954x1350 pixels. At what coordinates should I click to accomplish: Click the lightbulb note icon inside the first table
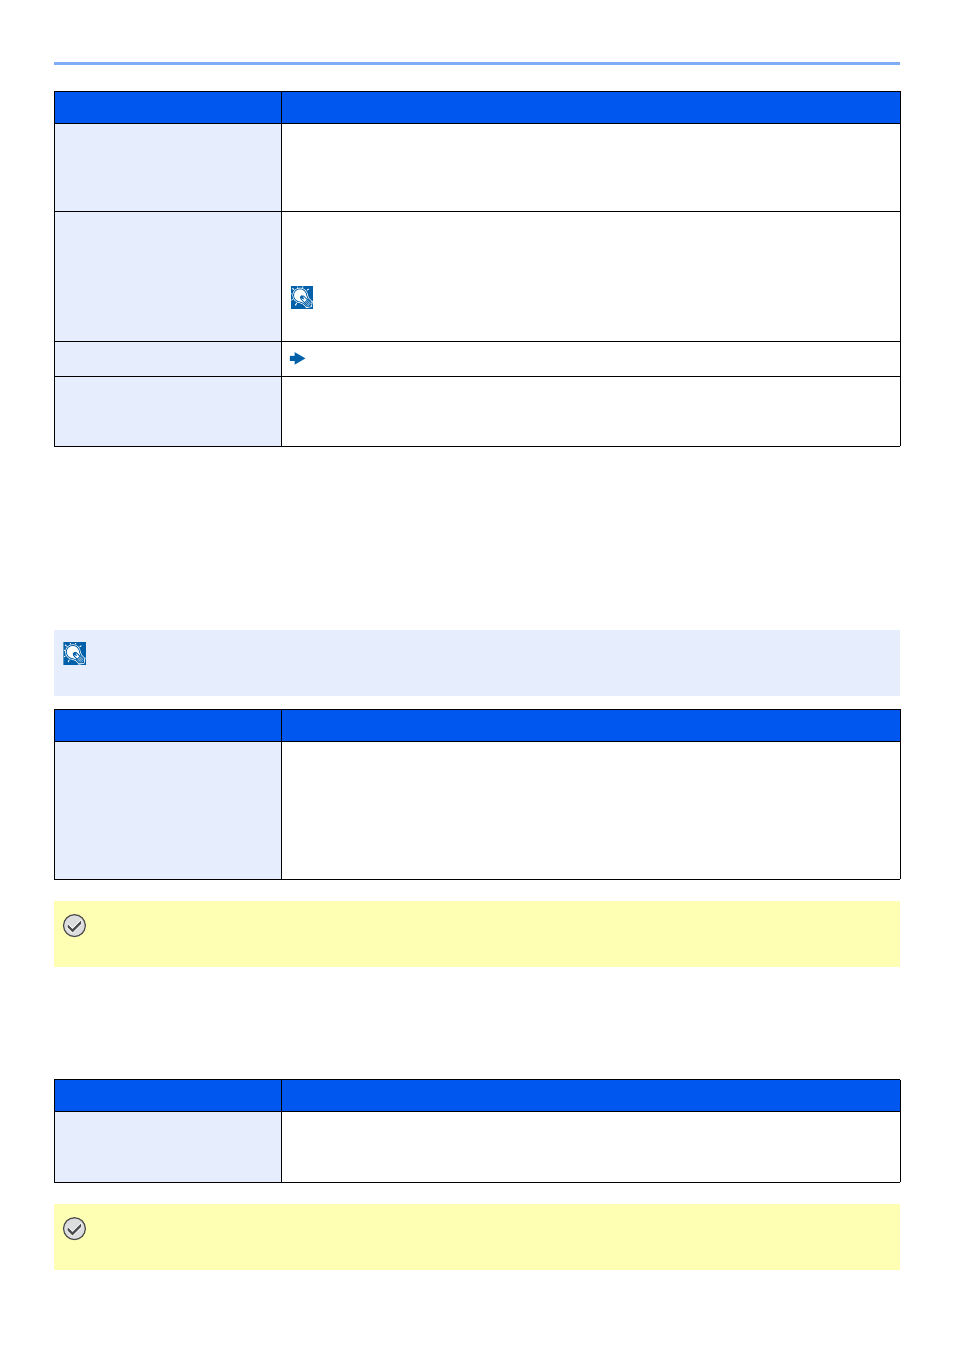302,297
